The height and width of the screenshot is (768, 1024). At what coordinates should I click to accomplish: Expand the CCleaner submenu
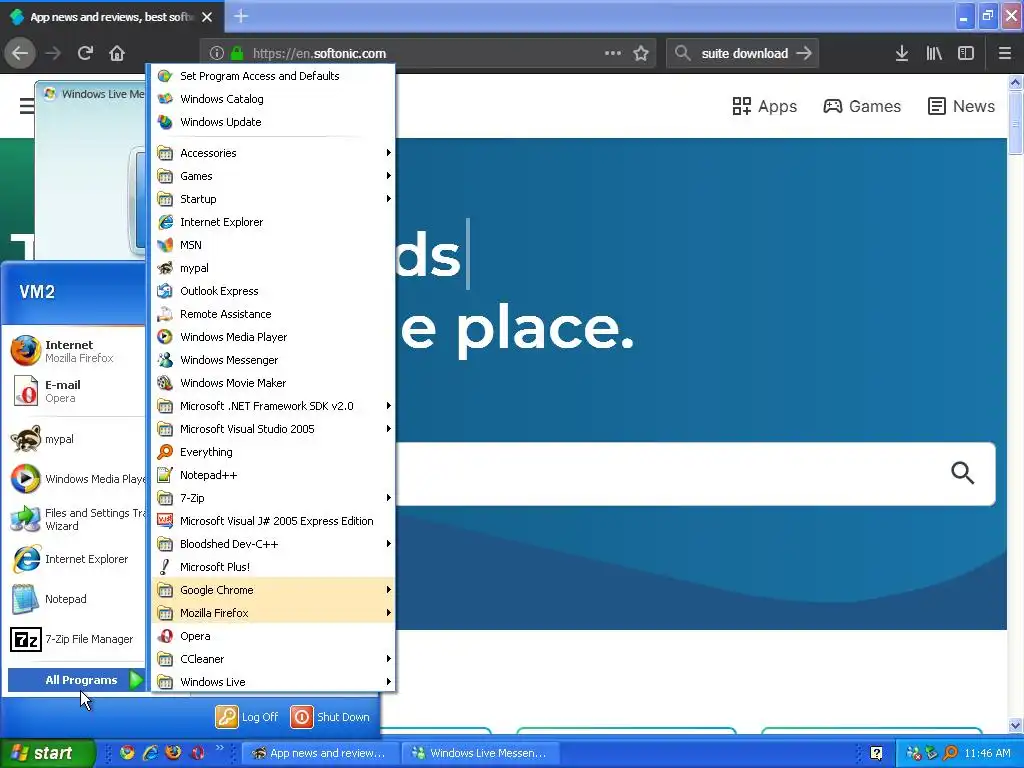point(273,659)
